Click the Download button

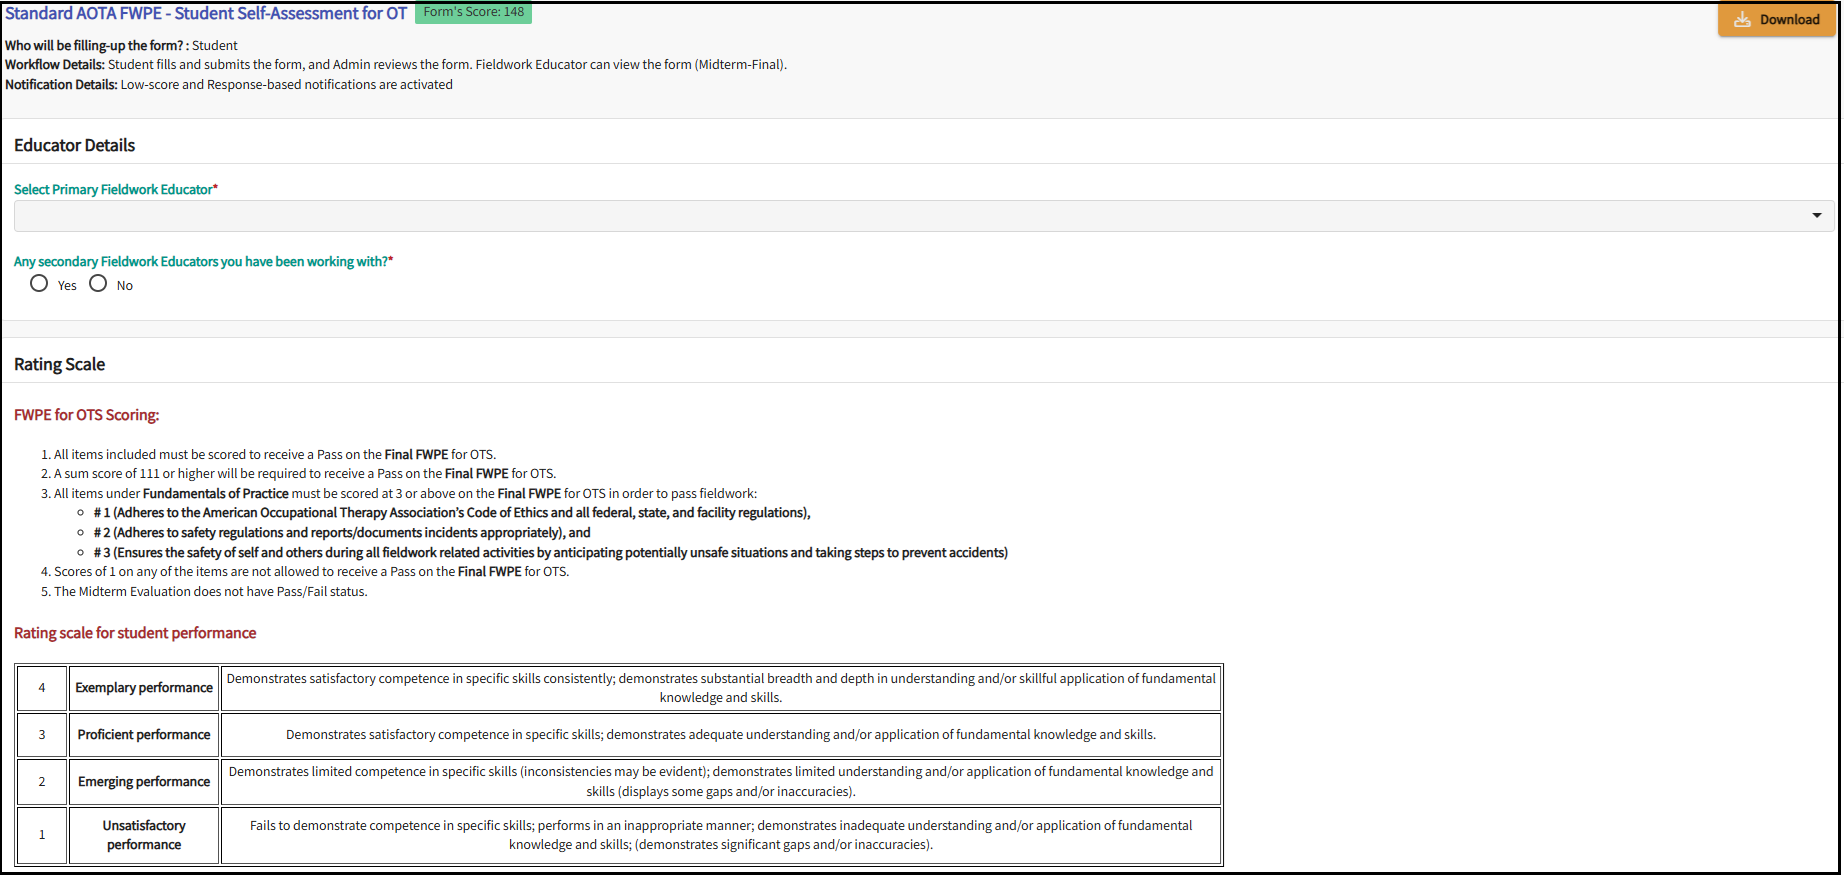click(x=1776, y=20)
